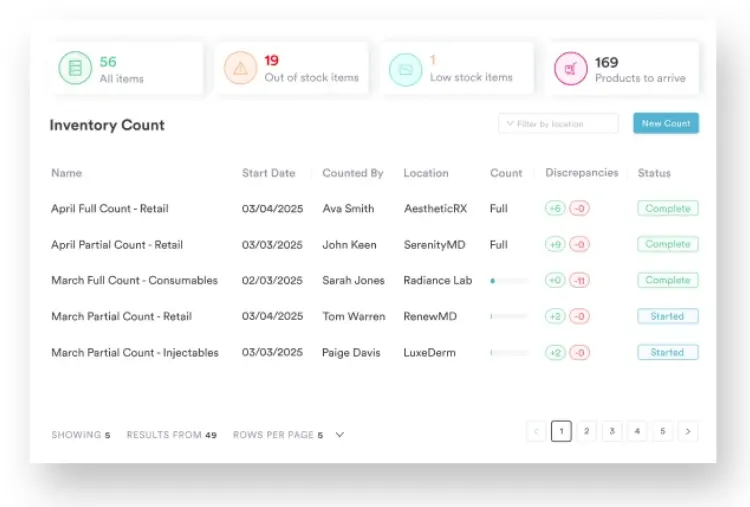This screenshot has height=507, width=750.
Task: Go to page 4
Action: click(x=637, y=431)
